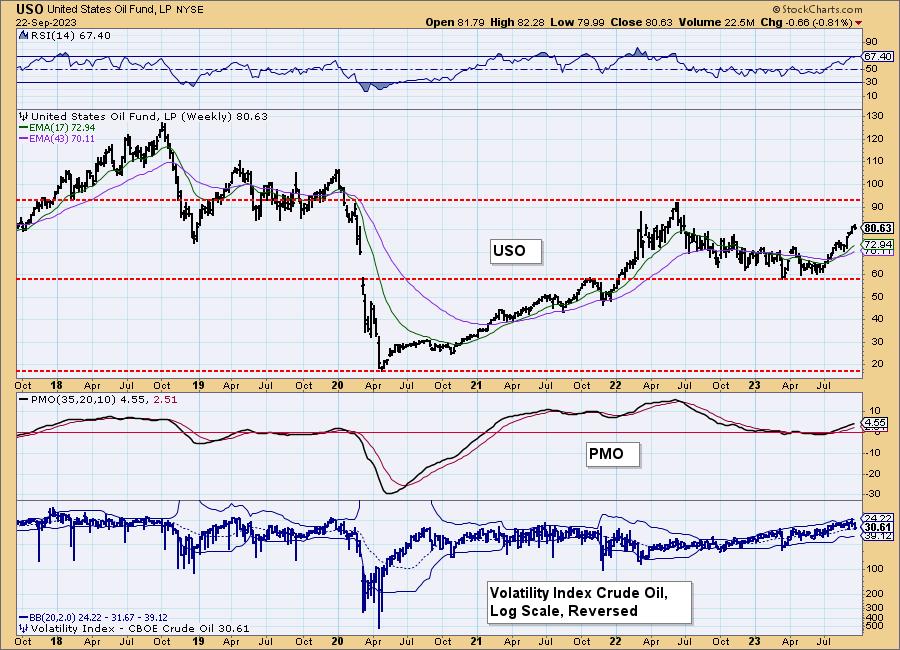Click the 72.94 EMA tag on the price axis
This screenshot has height=650, width=900.
point(878,245)
